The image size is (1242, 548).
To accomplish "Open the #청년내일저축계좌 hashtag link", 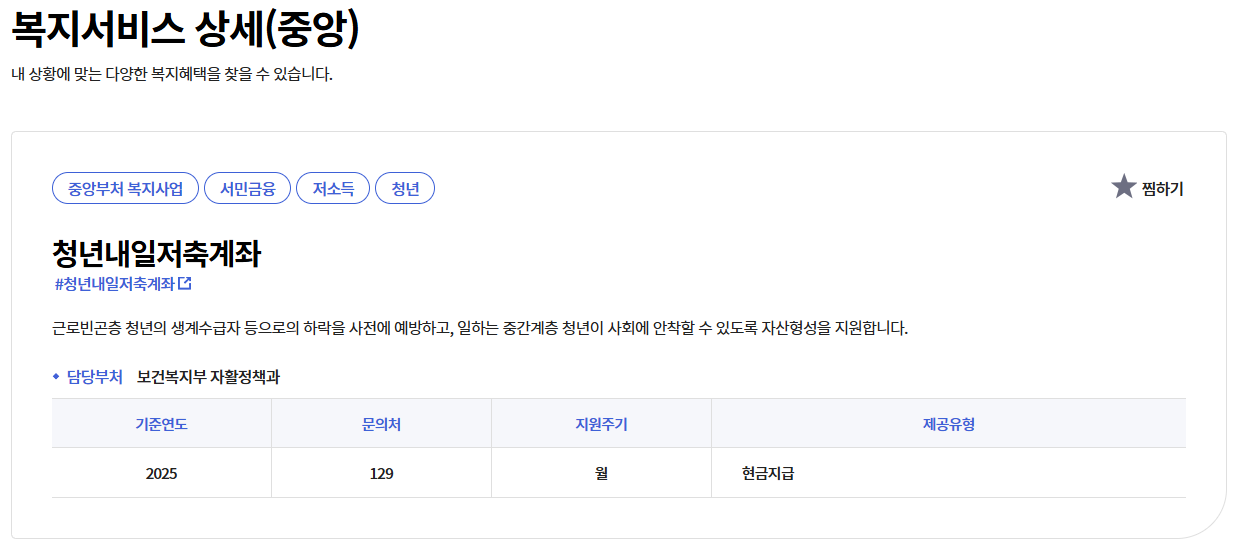I will click(x=115, y=284).
